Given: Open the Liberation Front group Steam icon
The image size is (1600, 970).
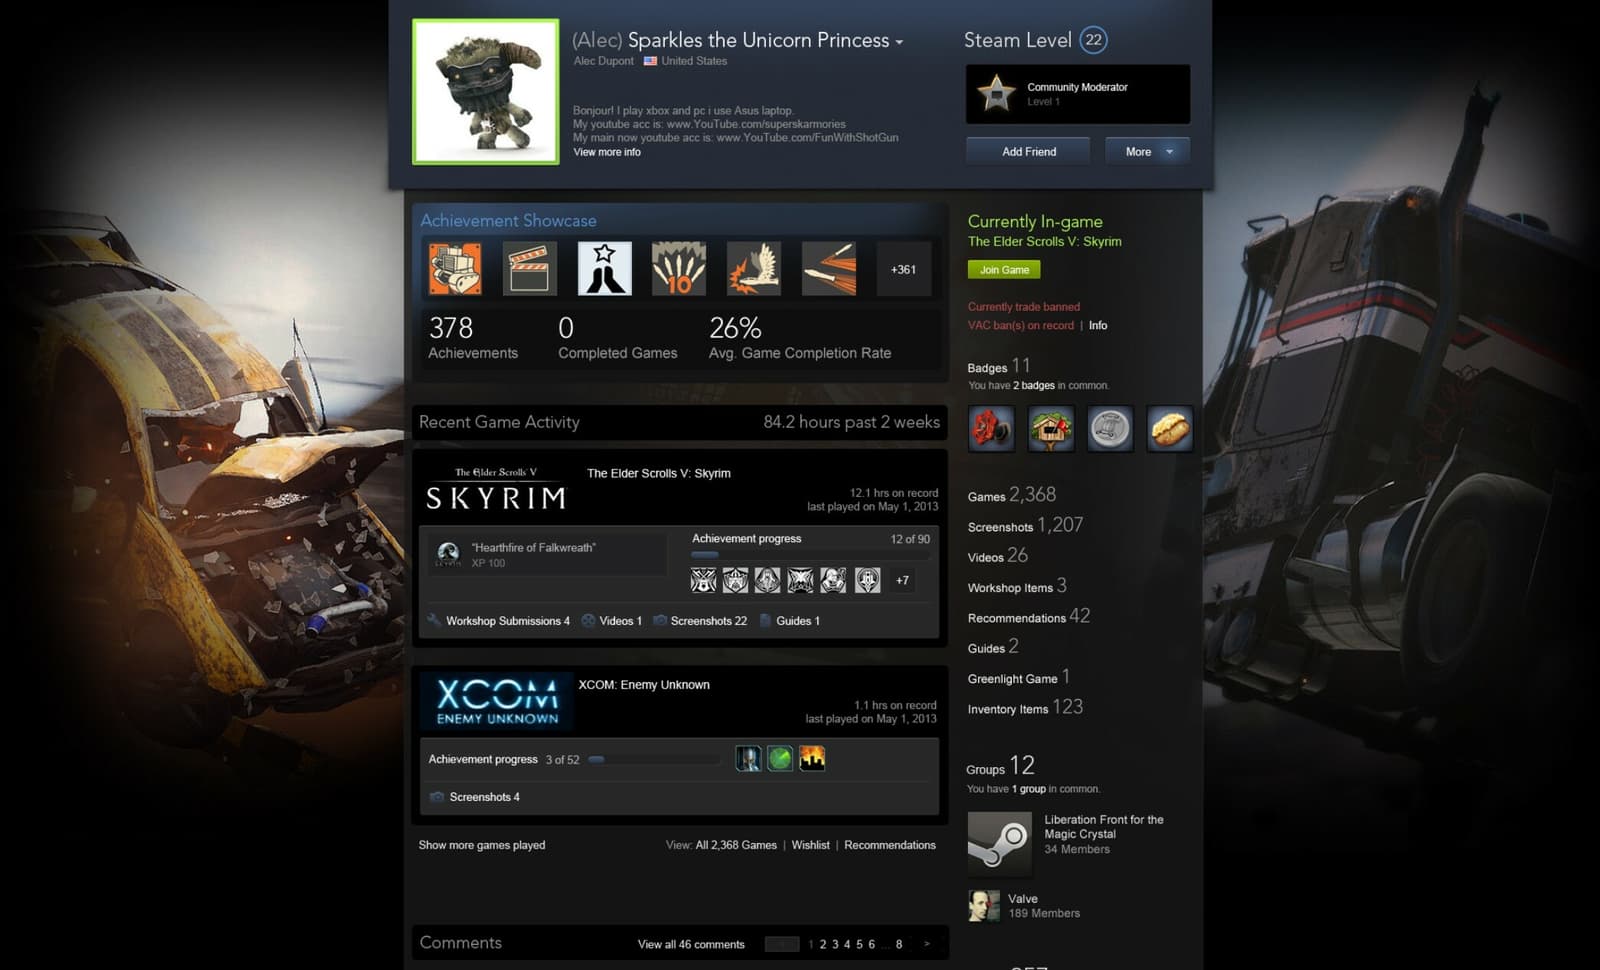Looking at the screenshot, I should [999, 843].
